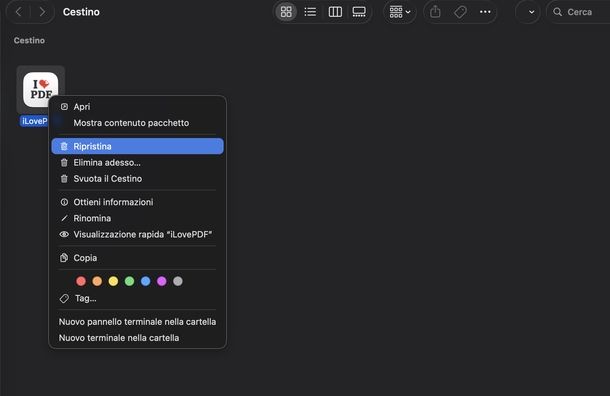This screenshot has width=610, height=396.
Task: Choose Visualizzazione rapida "iLovePDF"
Action: pyautogui.click(x=137, y=235)
